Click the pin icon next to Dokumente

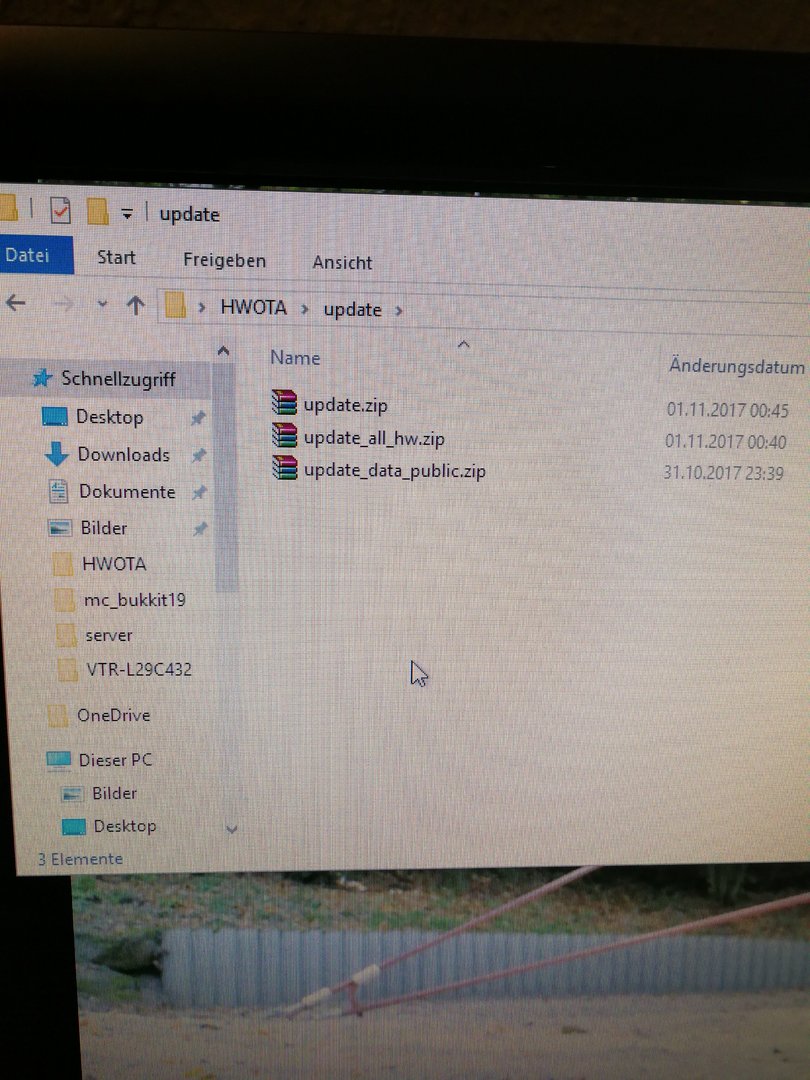click(x=200, y=492)
